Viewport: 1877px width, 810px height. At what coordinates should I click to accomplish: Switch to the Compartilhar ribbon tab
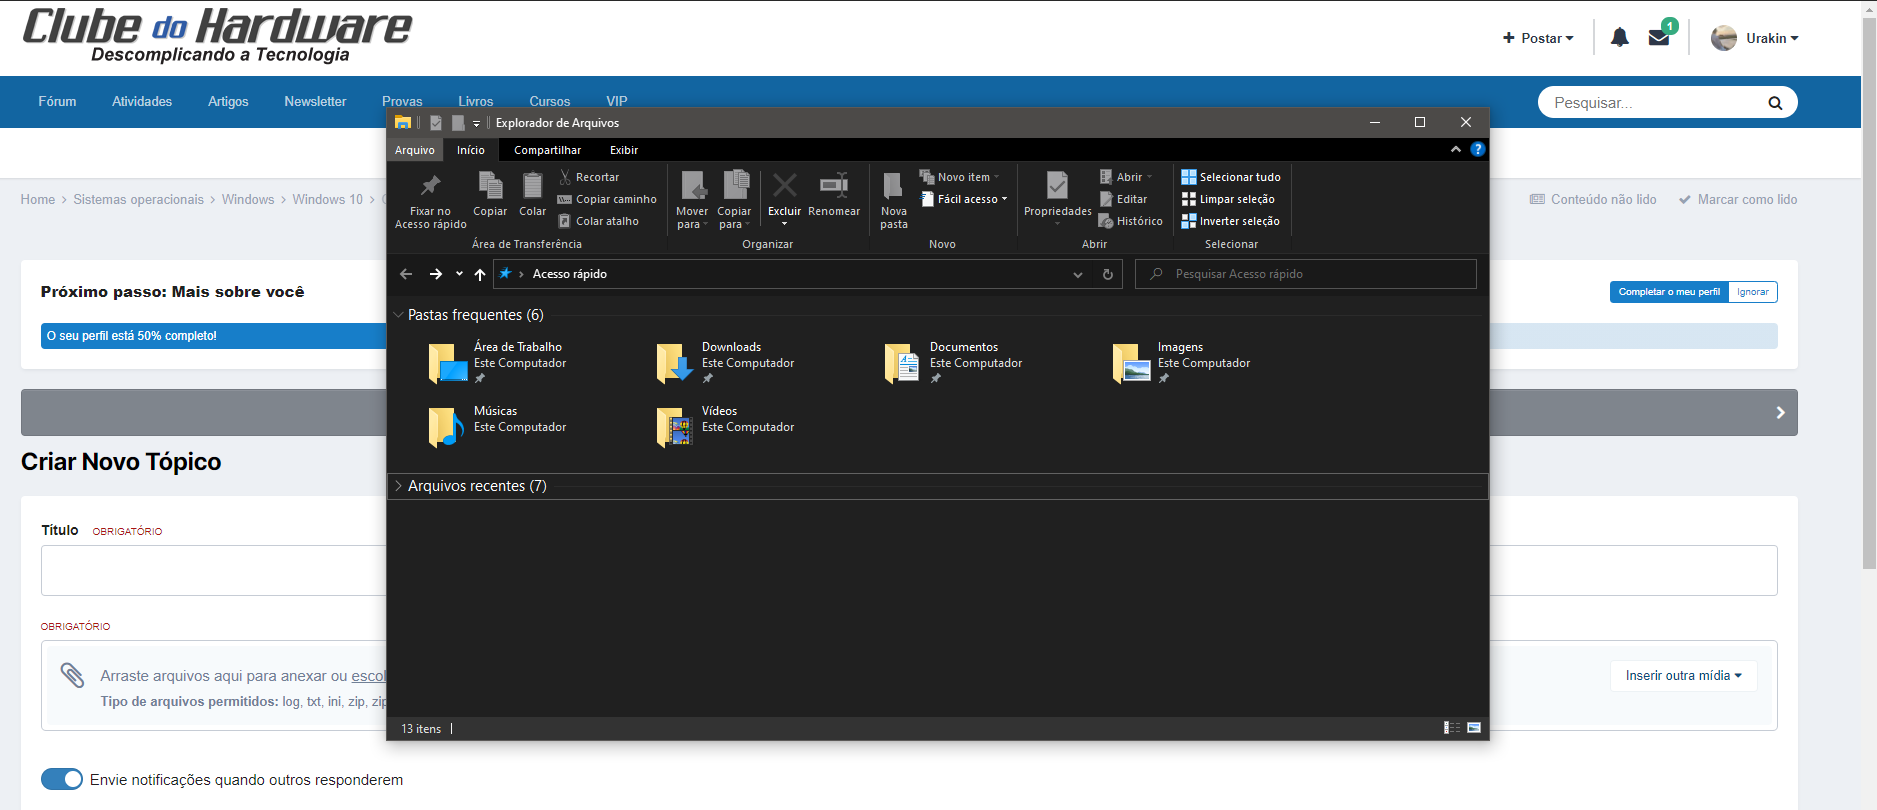click(547, 150)
